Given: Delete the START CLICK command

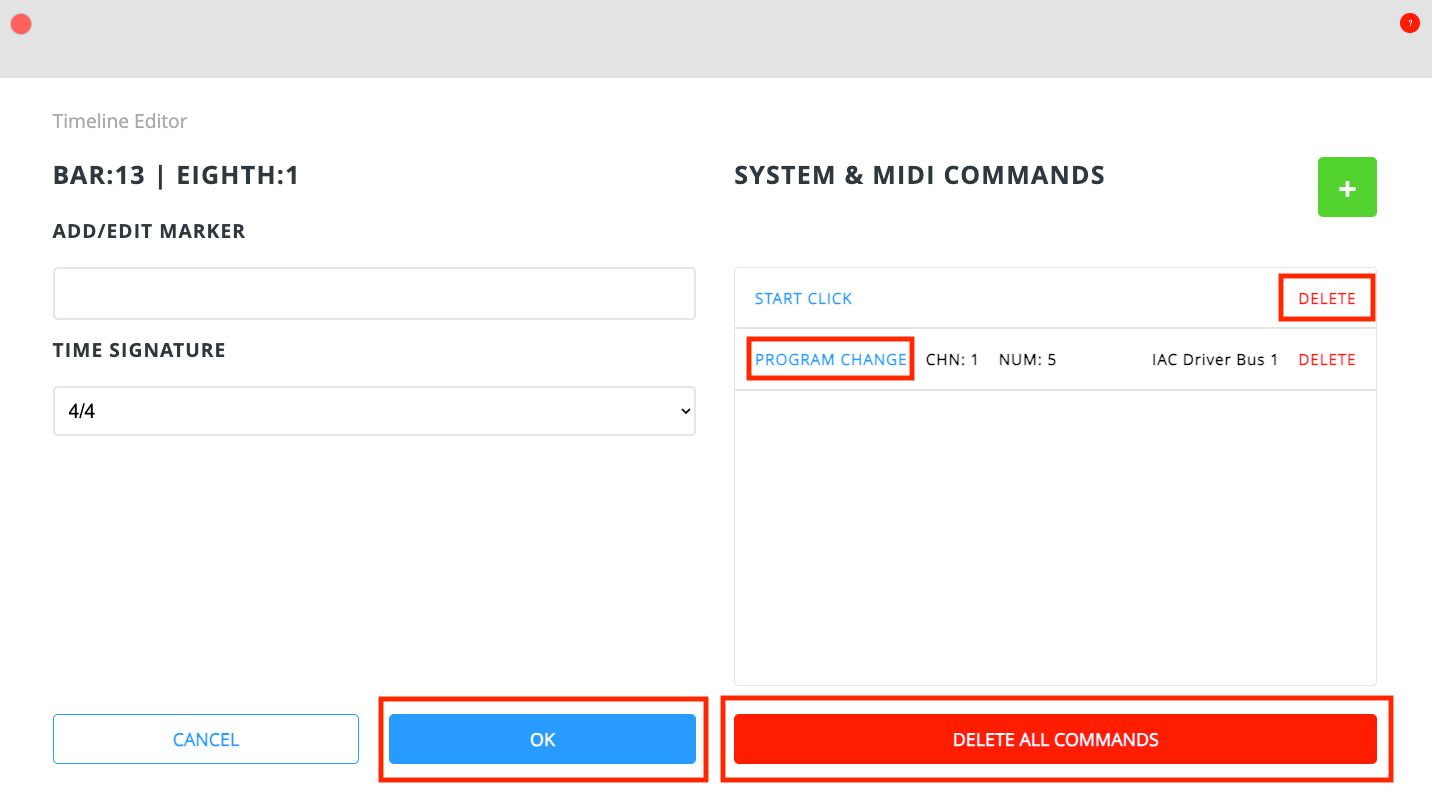Looking at the screenshot, I should [1326, 299].
